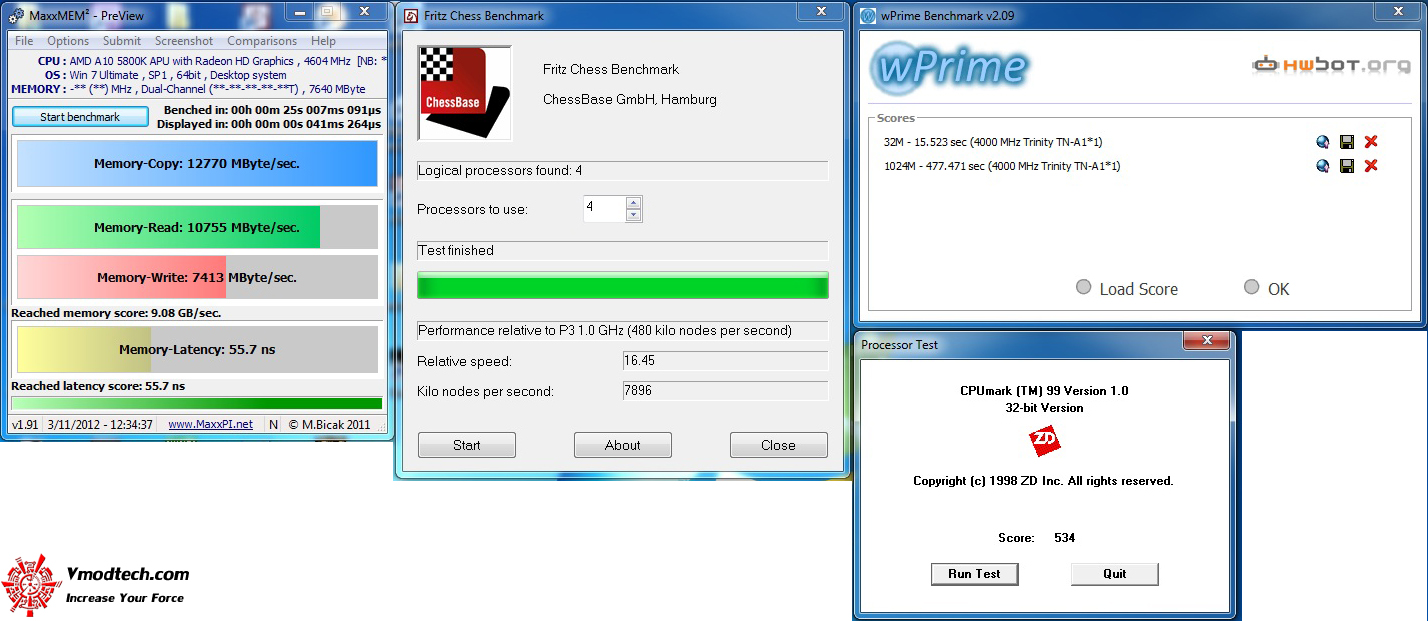Screen dimensions: 1428x621
Task: Click the Quit button in Processor Test
Action: coord(1115,574)
